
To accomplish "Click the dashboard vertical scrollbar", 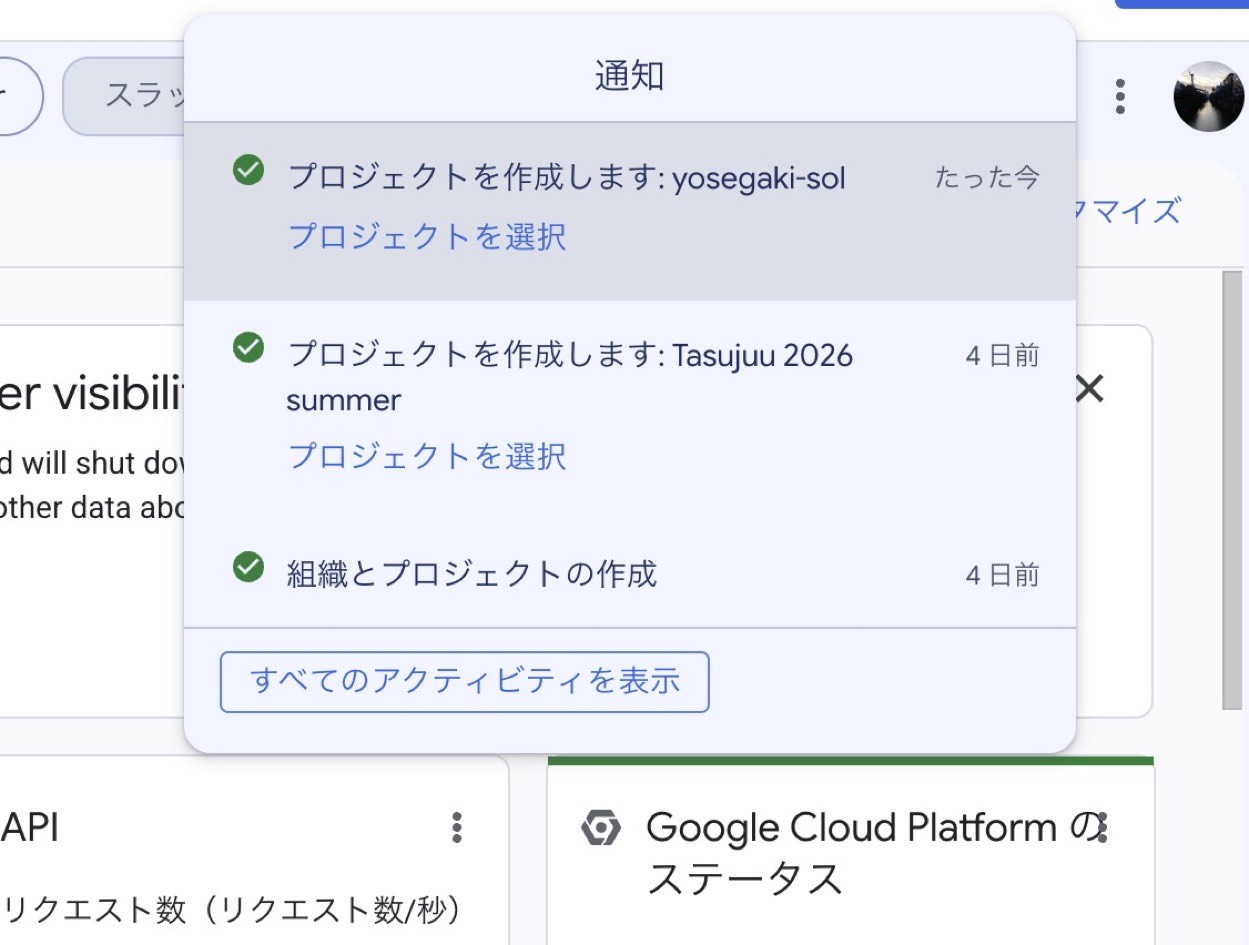I will 1233,490.
